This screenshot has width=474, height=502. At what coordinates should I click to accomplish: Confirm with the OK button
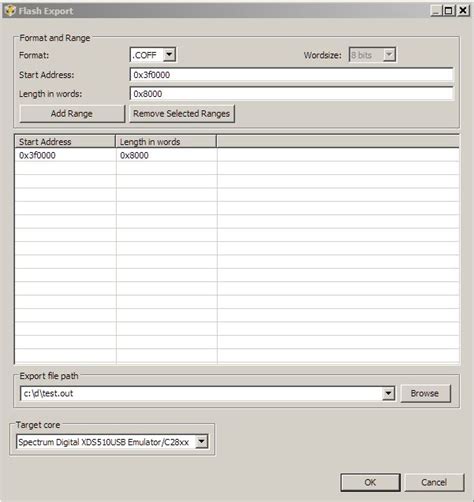(370, 482)
